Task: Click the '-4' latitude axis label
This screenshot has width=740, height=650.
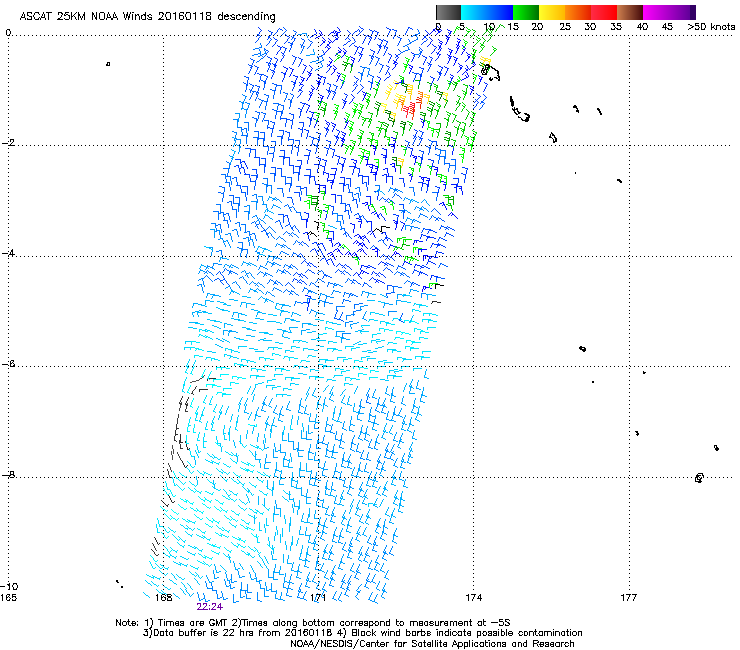Action: click(x=8, y=253)
